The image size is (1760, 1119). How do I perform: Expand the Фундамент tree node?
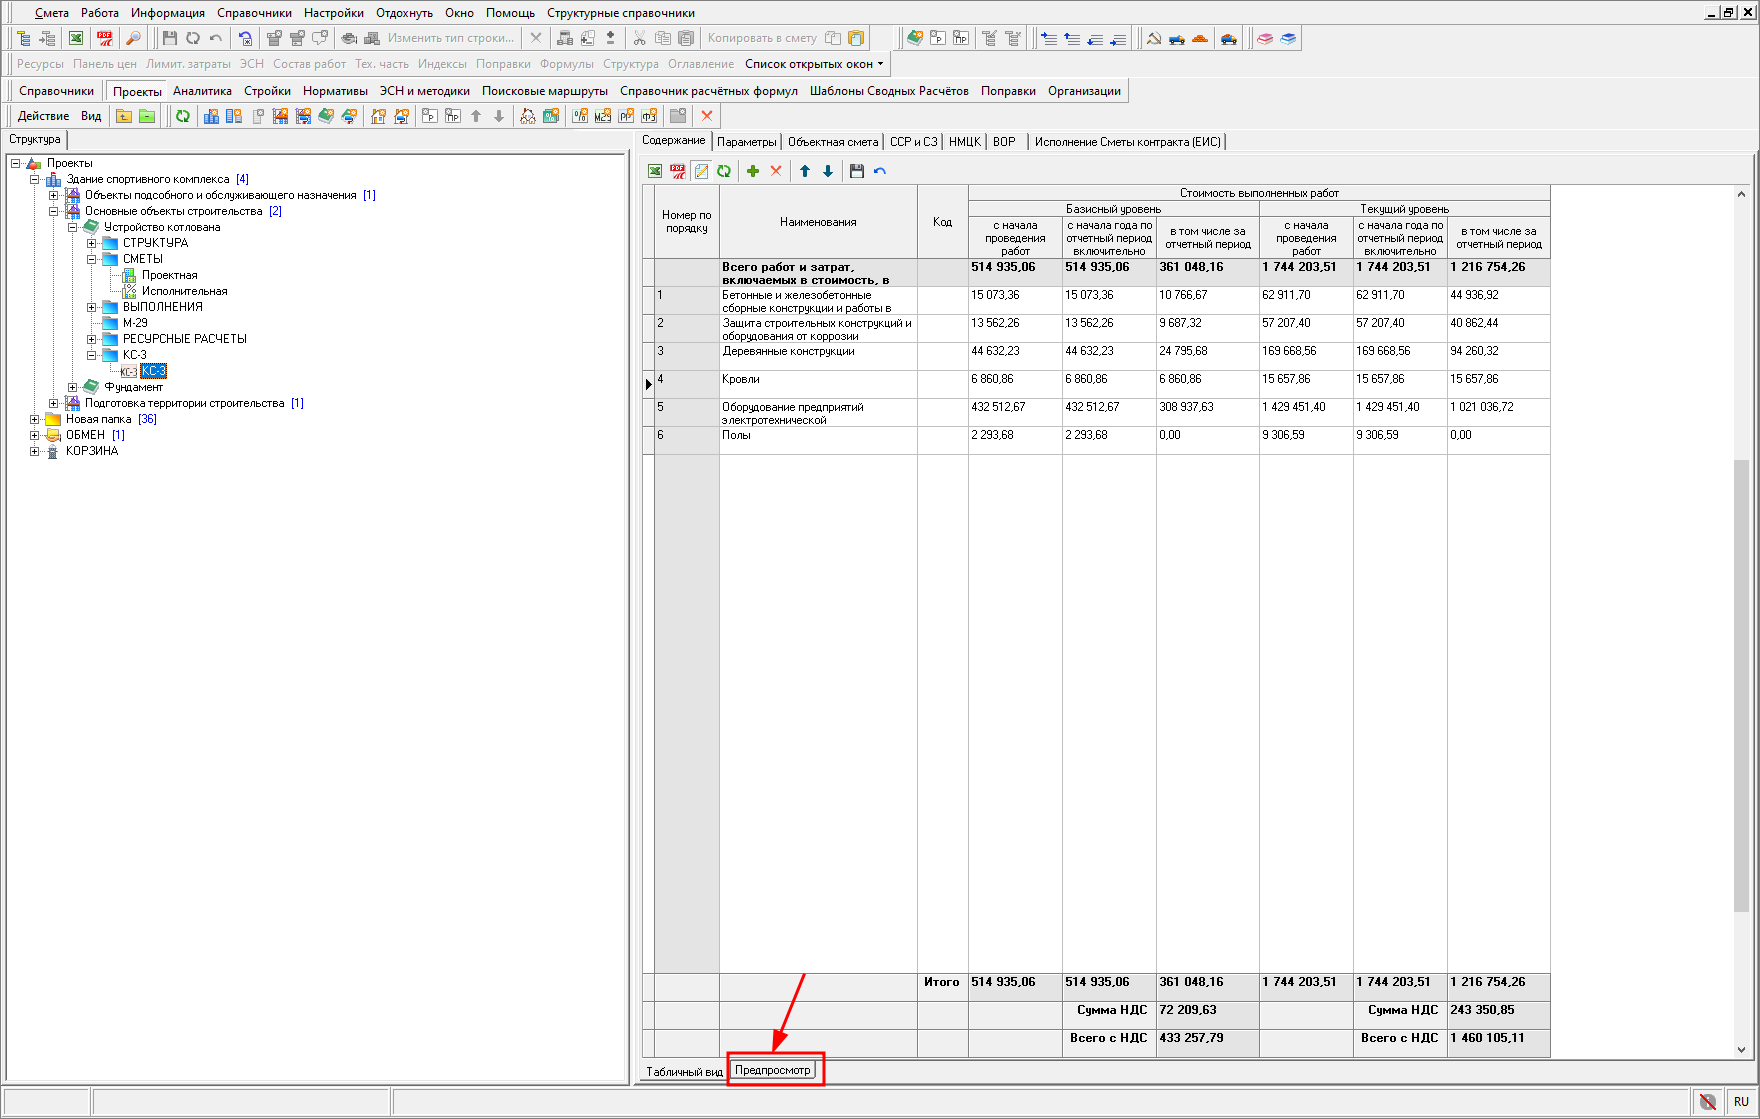73,387
